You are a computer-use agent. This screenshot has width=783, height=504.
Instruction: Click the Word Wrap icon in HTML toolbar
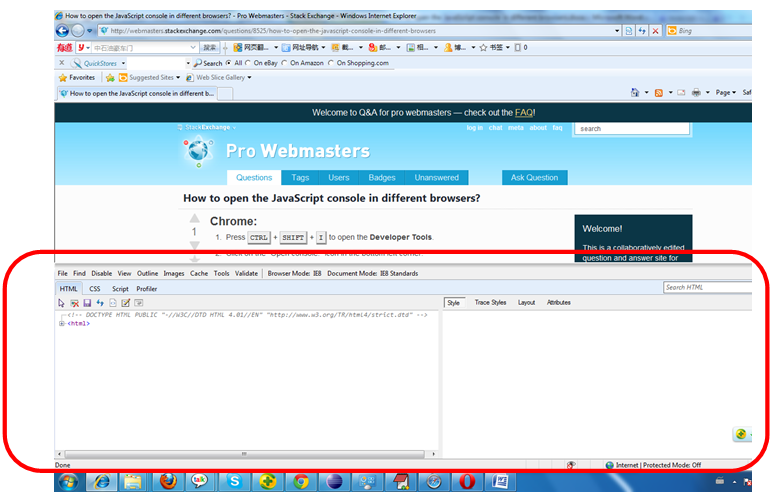[139, 303]
